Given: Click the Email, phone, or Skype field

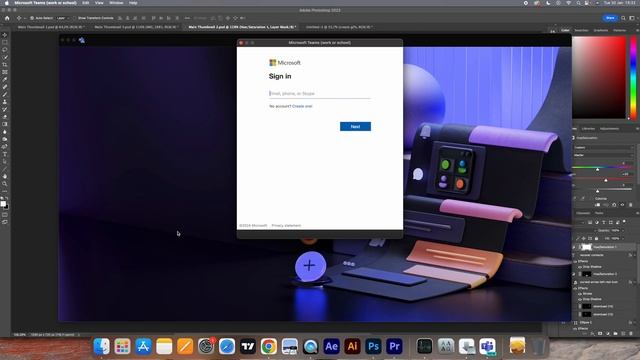Looking at the screenshot, I should click(320, 93).
